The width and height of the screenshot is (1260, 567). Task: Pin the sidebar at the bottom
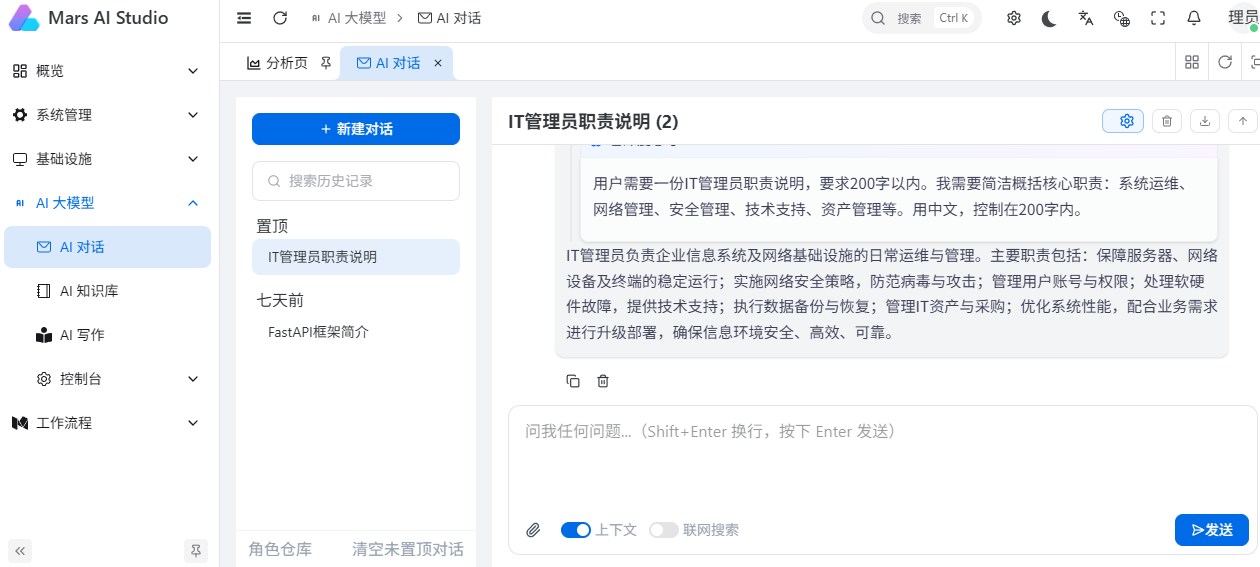(x=196, y=550)
